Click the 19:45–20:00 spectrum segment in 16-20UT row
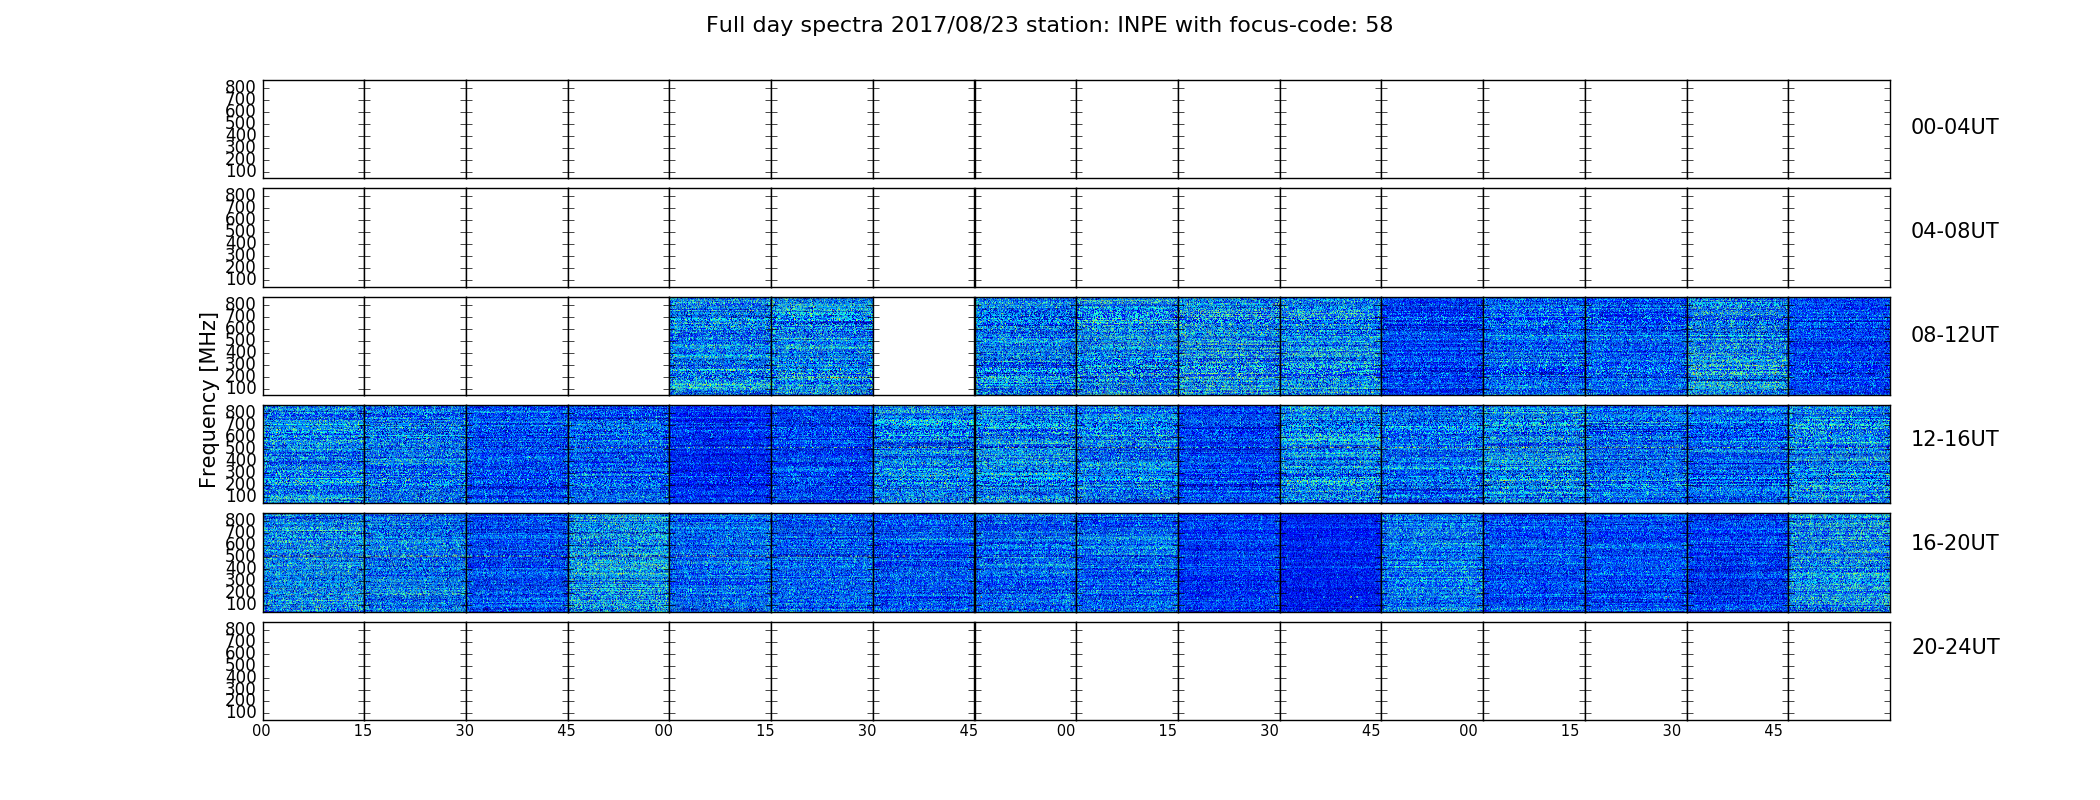 click(x=1839, y=563)
